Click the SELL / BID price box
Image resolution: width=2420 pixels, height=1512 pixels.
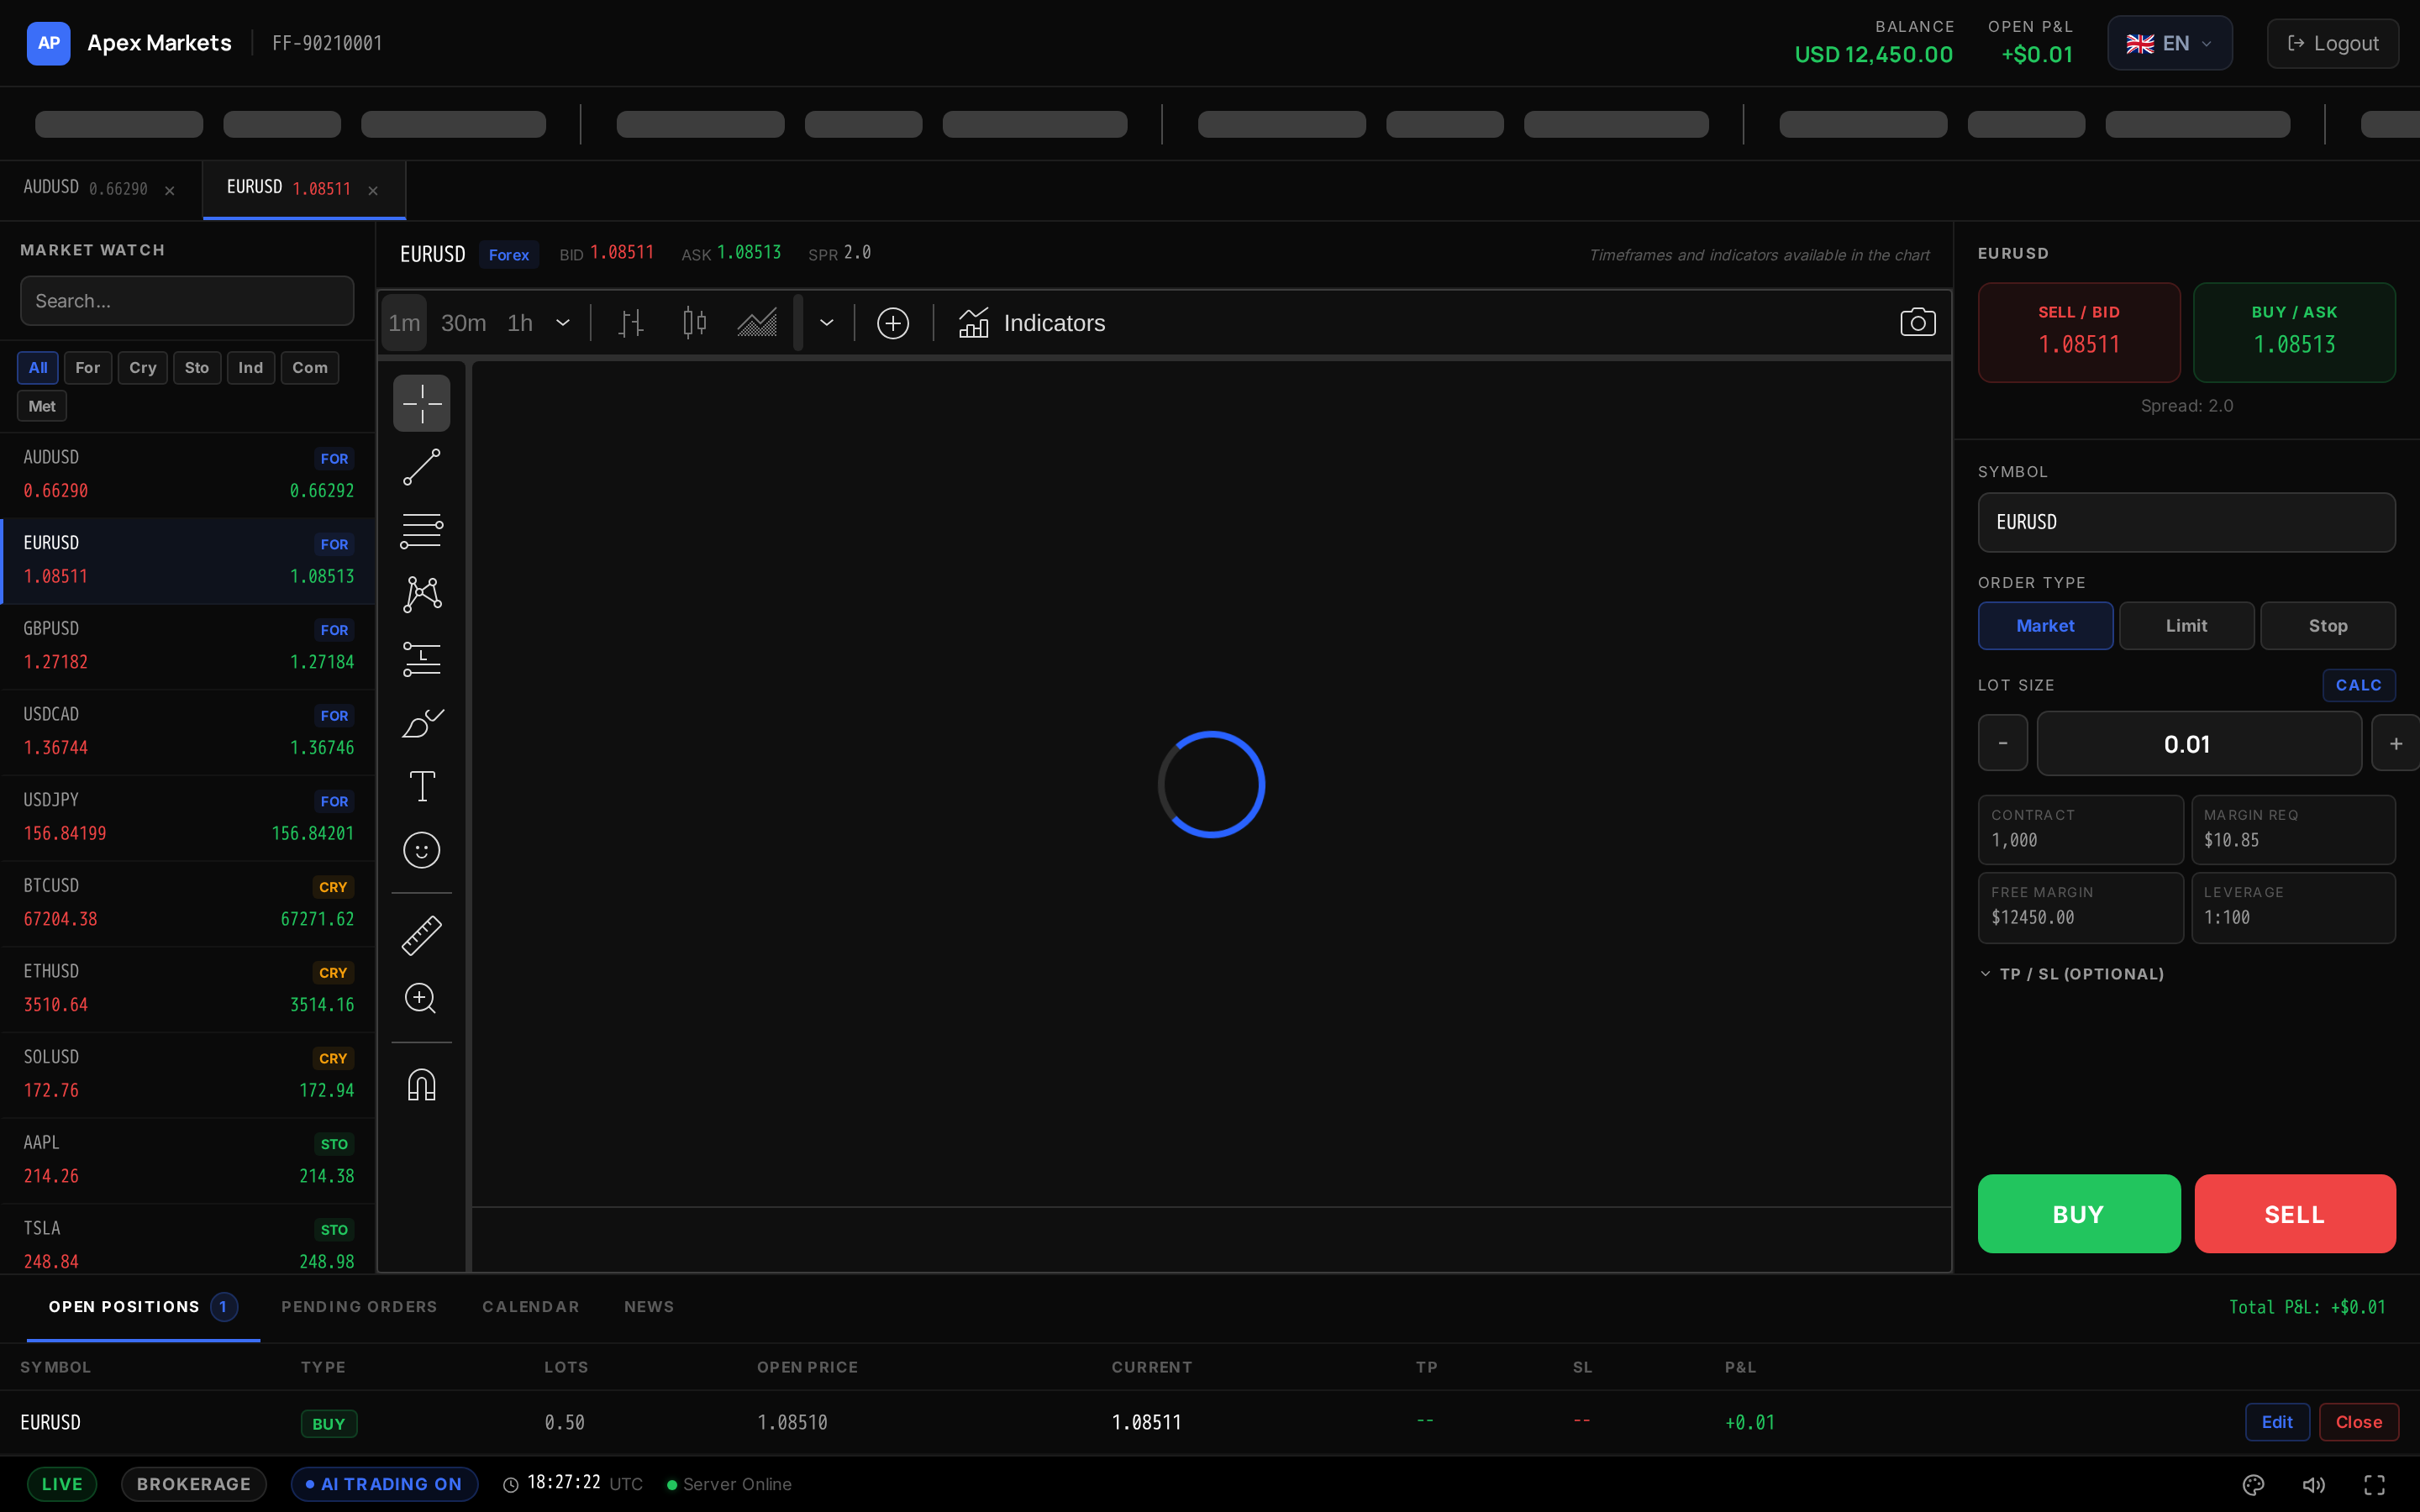click(x=2078, y=332)
